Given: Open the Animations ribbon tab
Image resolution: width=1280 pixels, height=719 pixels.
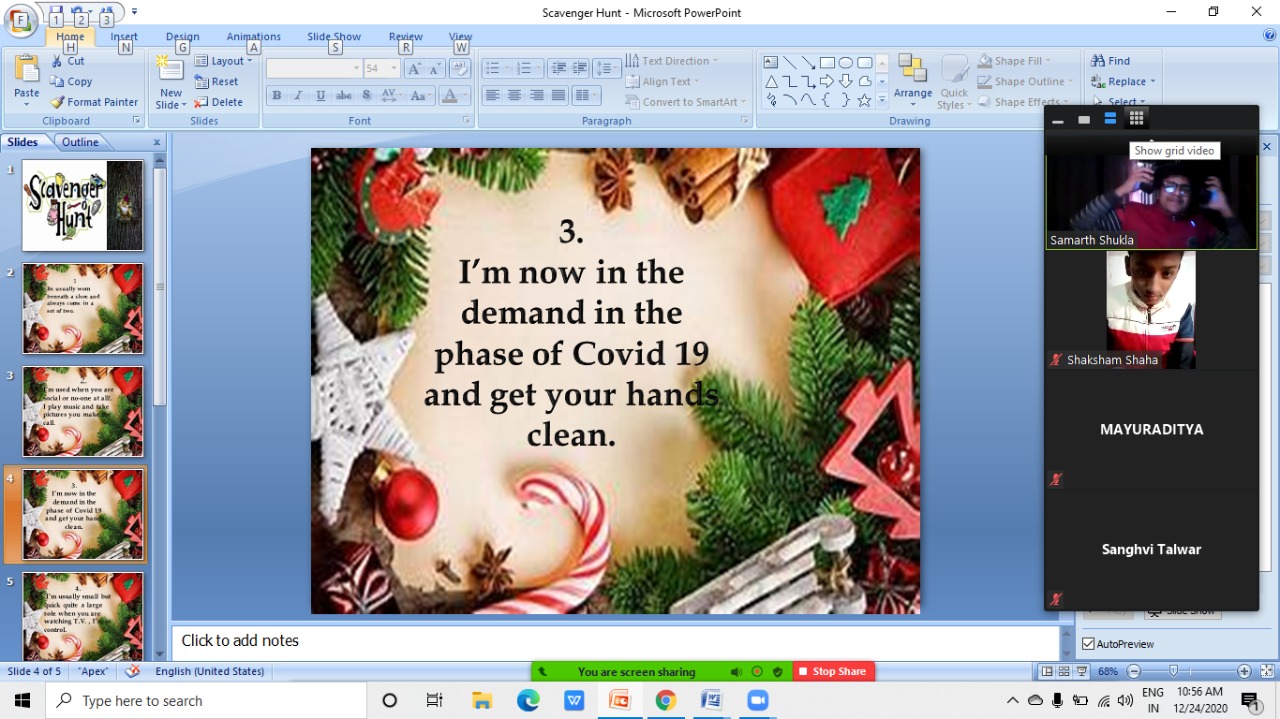Looking at the screenshot, I should point(253,37).
